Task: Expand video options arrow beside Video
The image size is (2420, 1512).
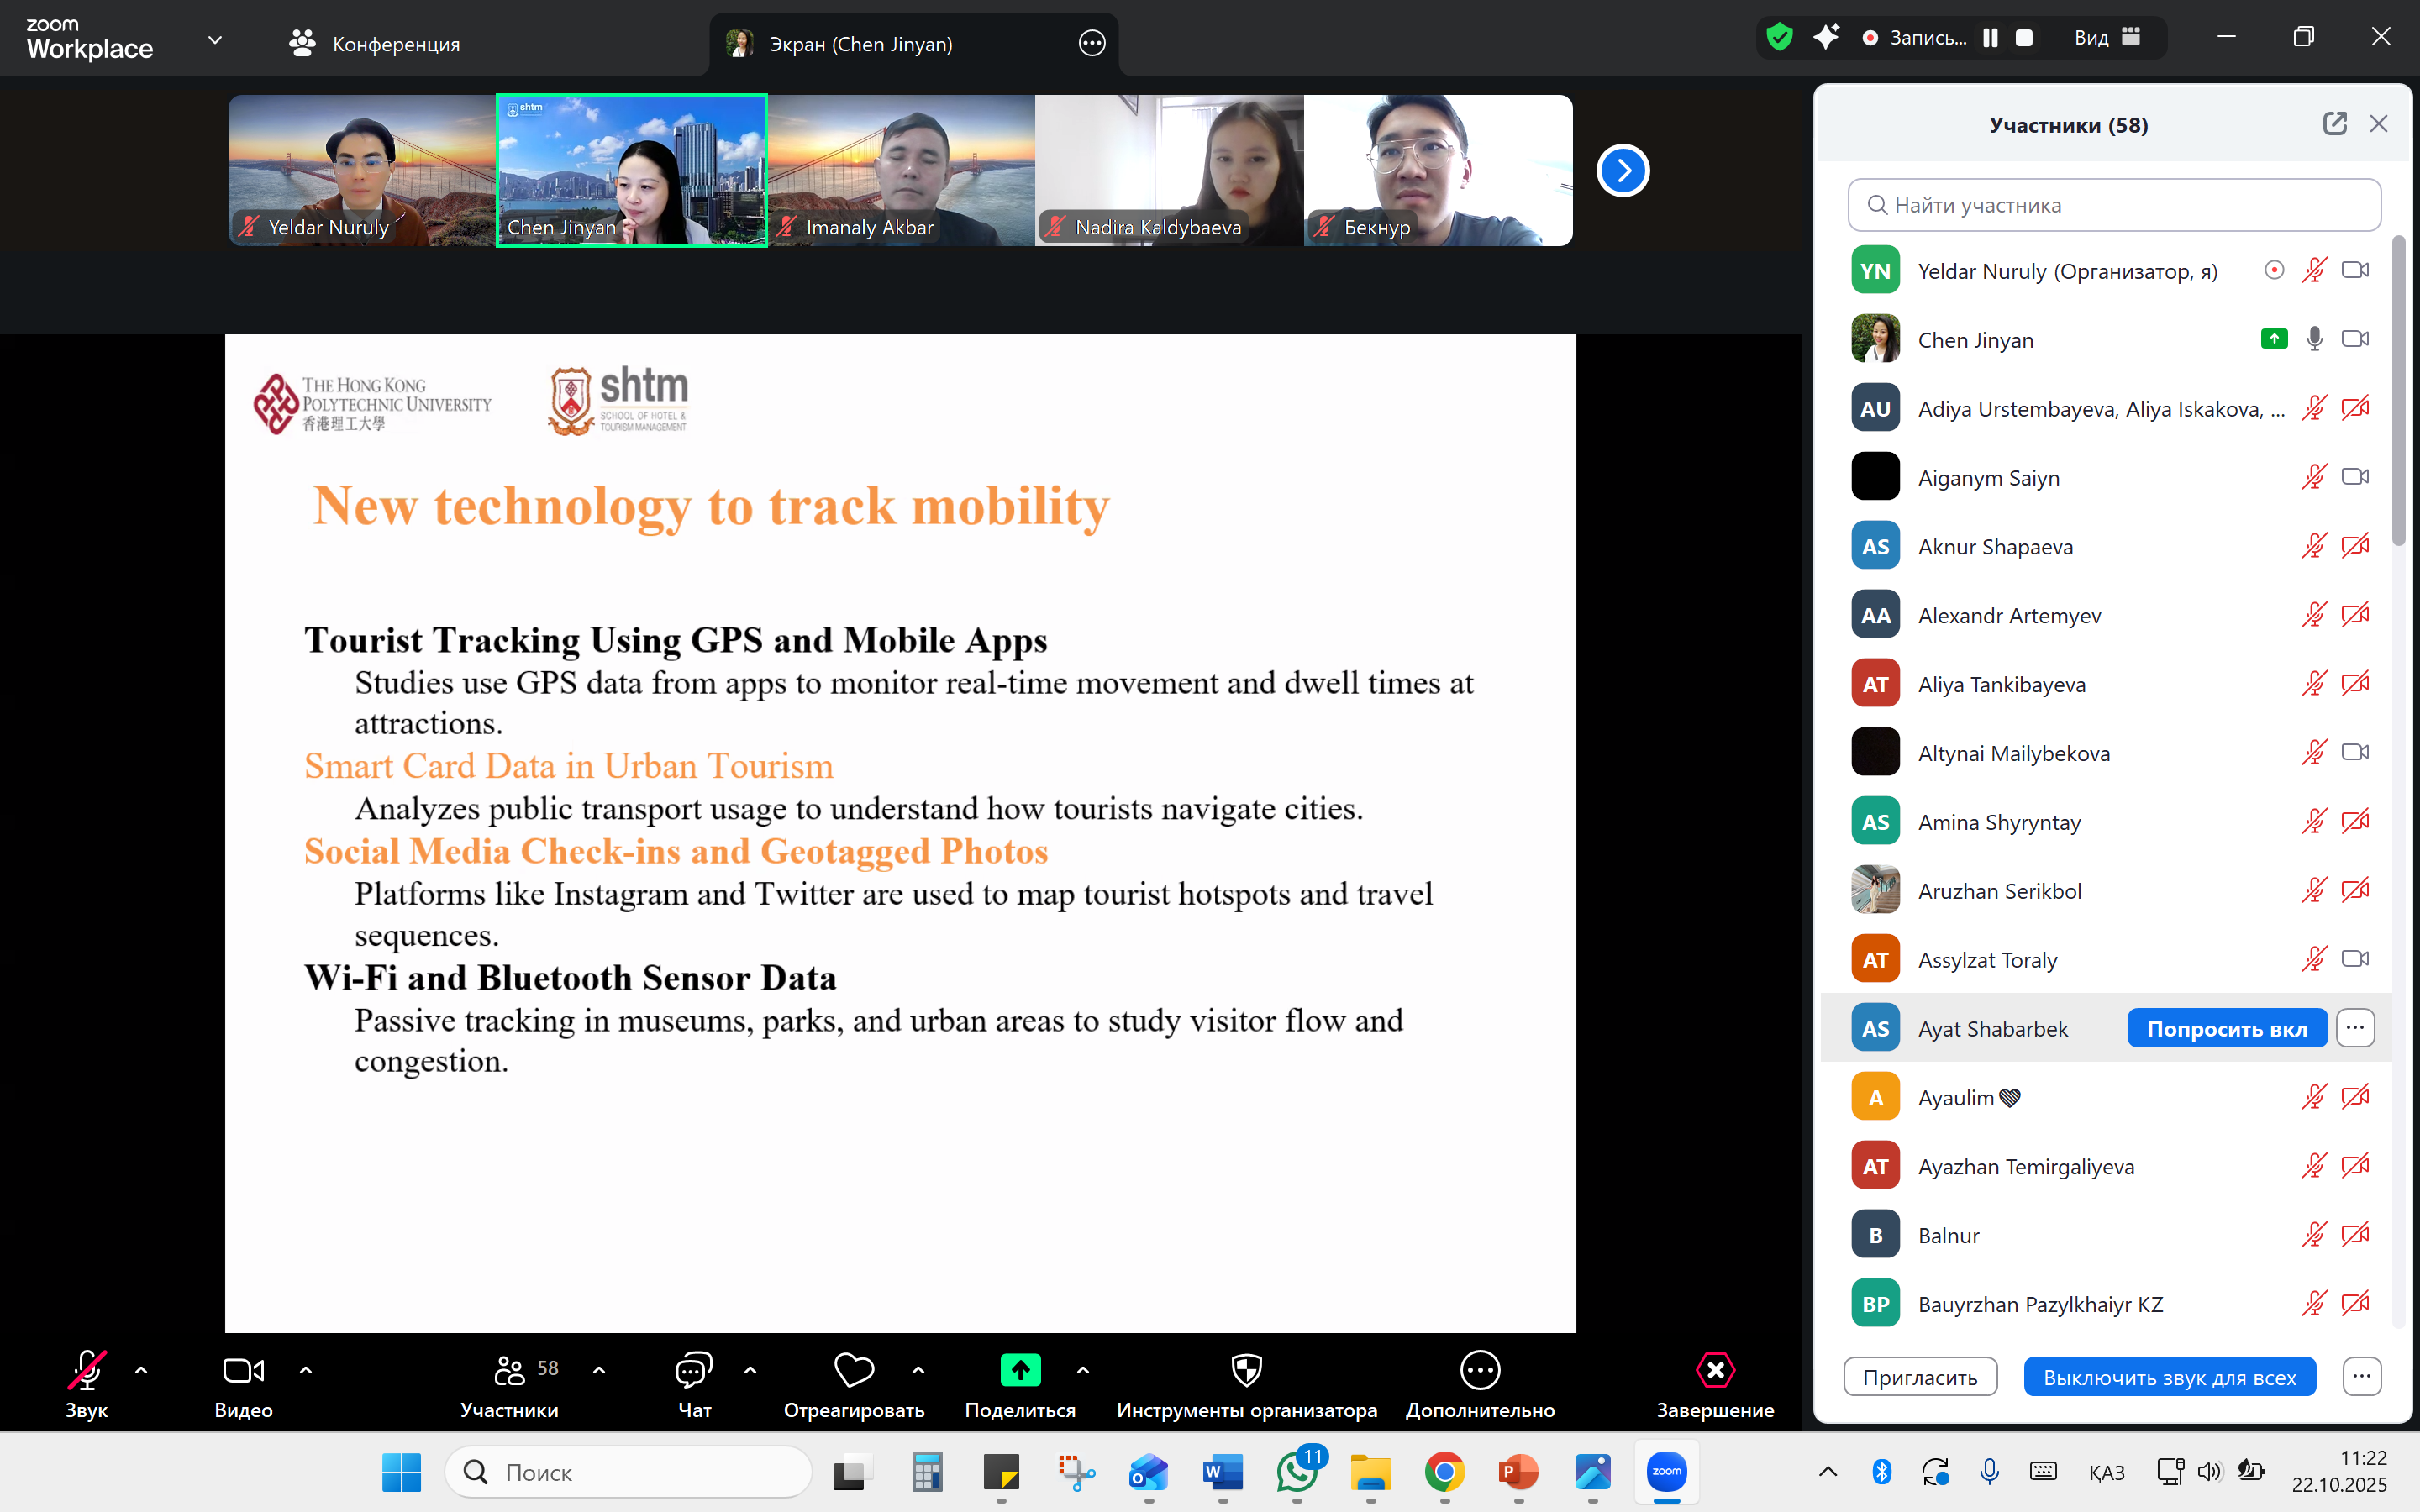Action: pyautogui.click(x=306, y=1370)
